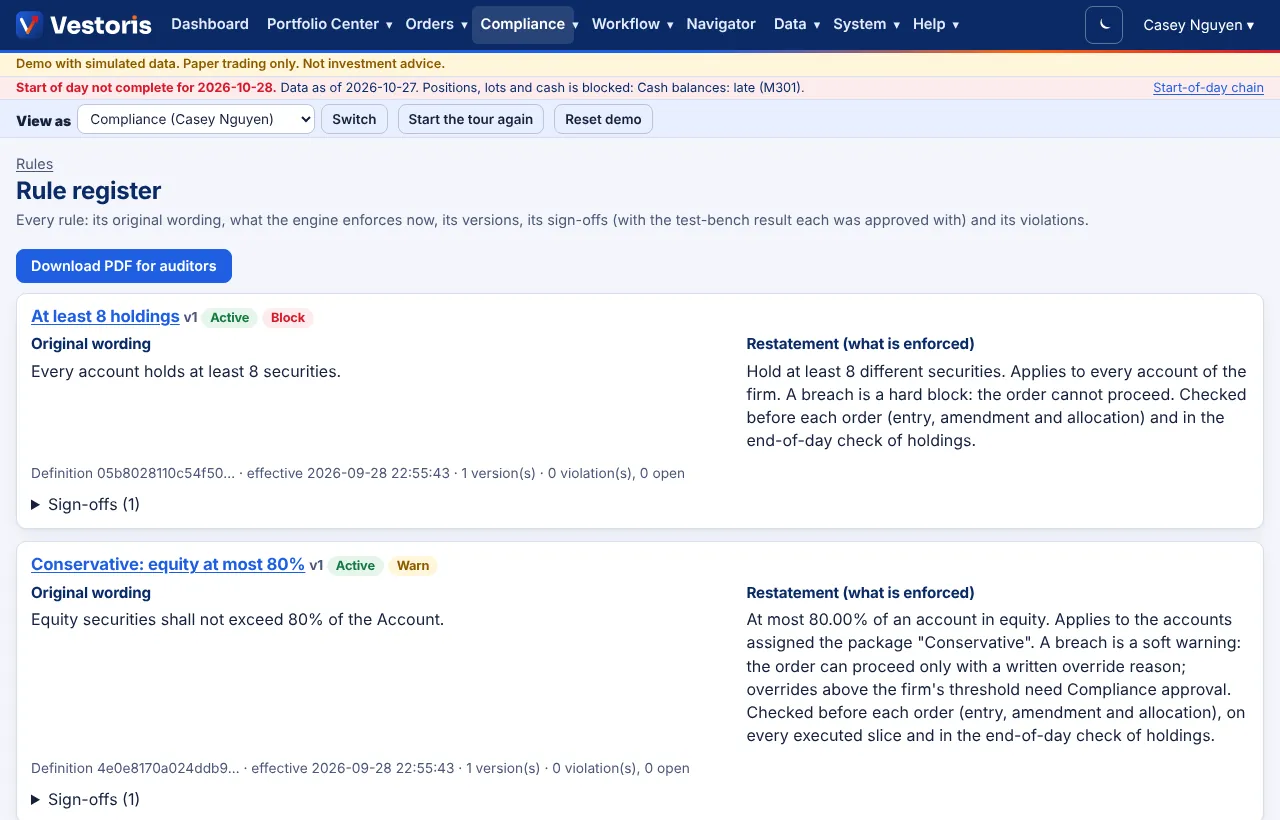Click the Switch button
The width and height of the screenshot is (1280, 820).
click(354, 119)
